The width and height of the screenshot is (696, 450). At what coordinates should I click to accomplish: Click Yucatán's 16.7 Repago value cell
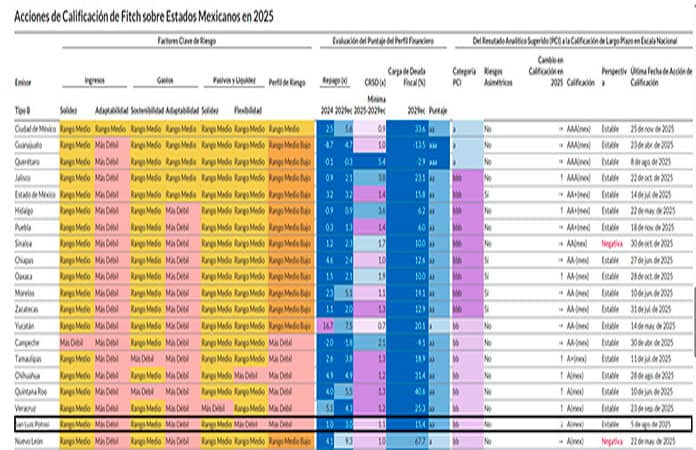pyautogui.click(x=328, y=325)
